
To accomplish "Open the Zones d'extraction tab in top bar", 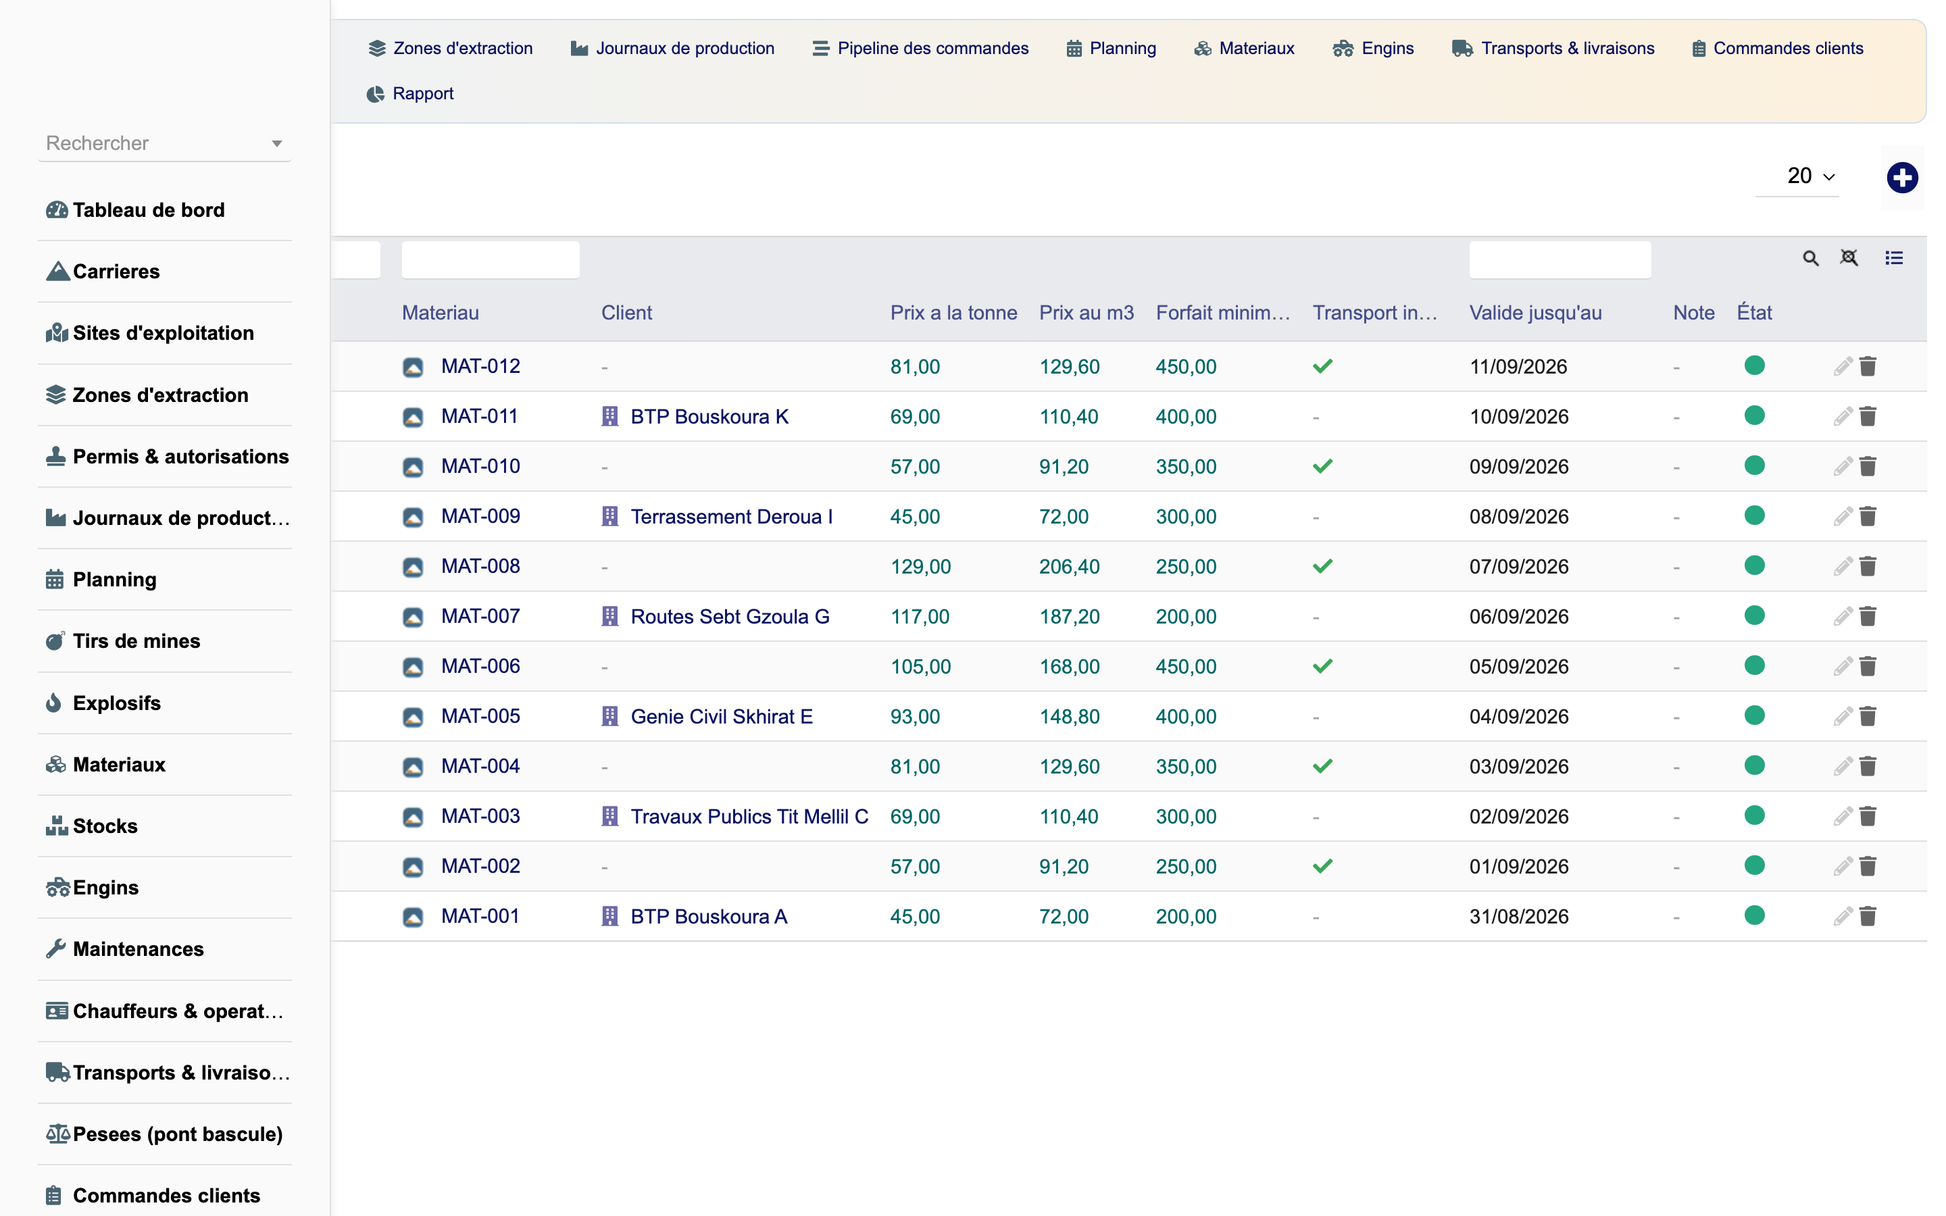I will (450, 49).
